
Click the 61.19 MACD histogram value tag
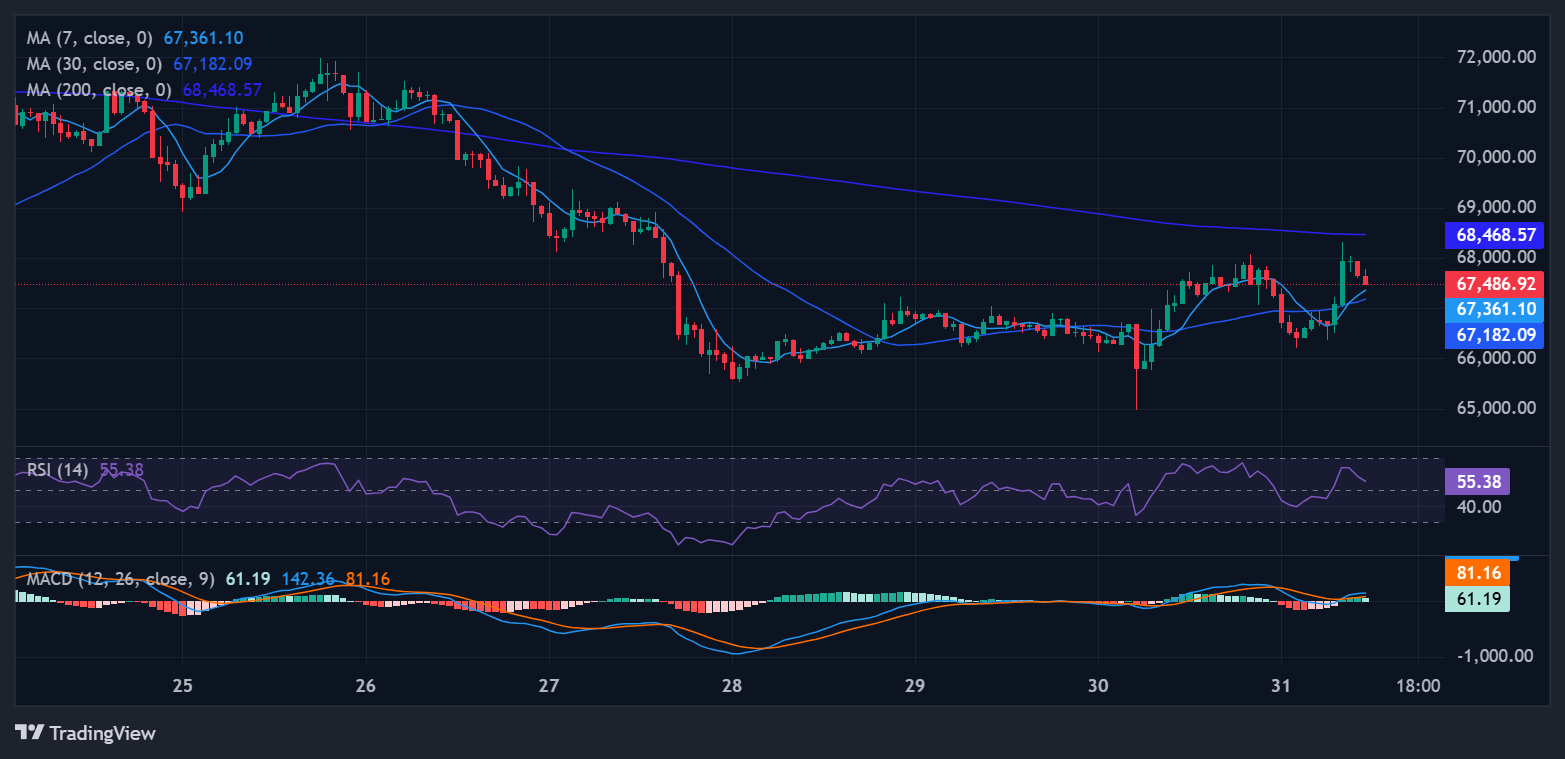pos(1477,599)
